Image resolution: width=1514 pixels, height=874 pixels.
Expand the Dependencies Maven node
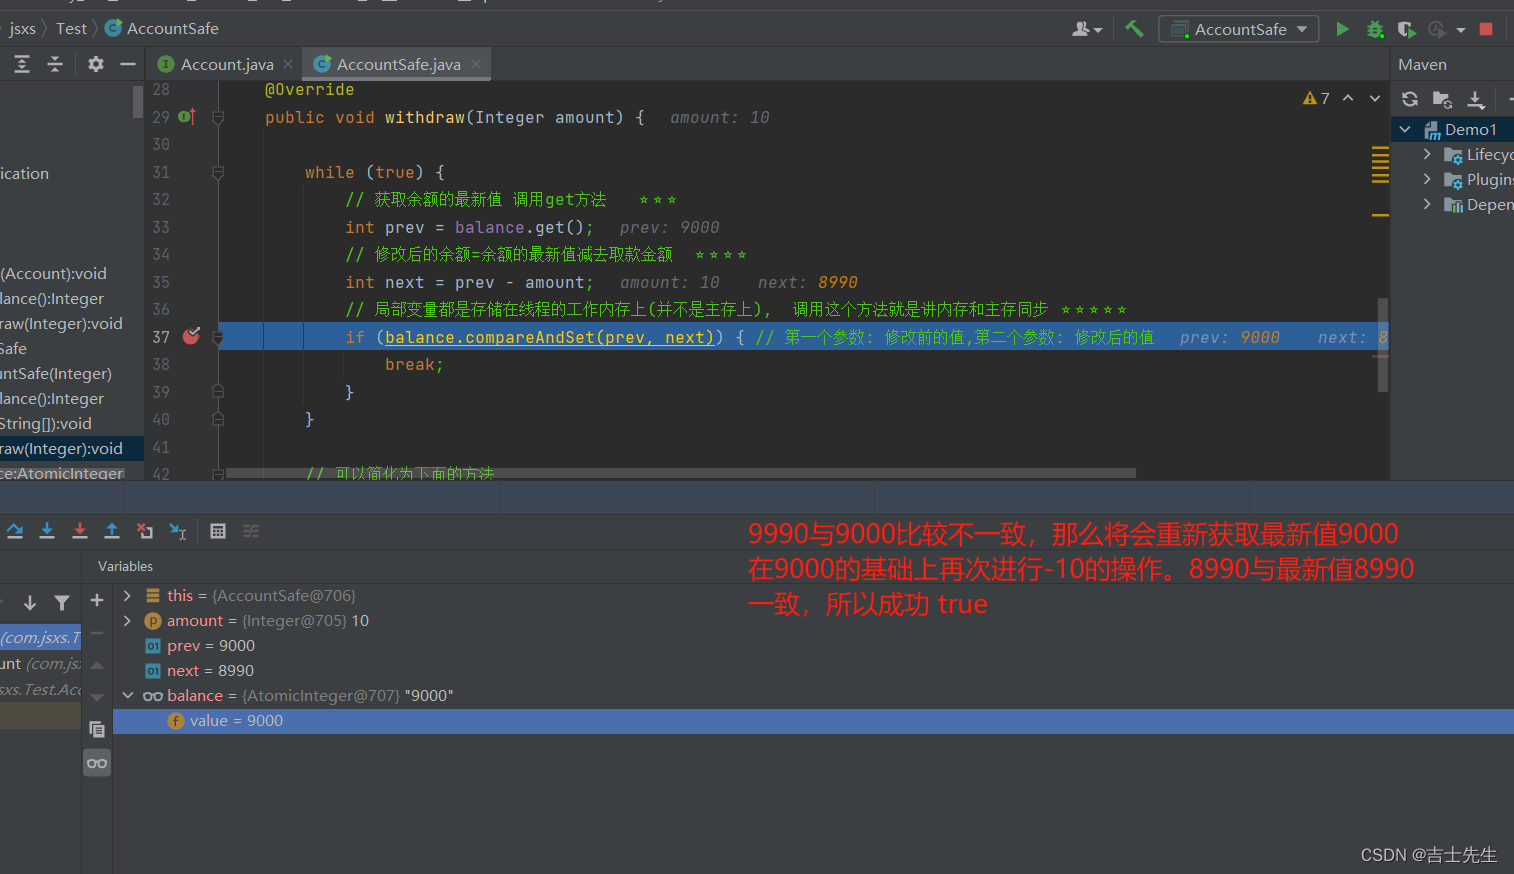click(x=1427, y=204)
